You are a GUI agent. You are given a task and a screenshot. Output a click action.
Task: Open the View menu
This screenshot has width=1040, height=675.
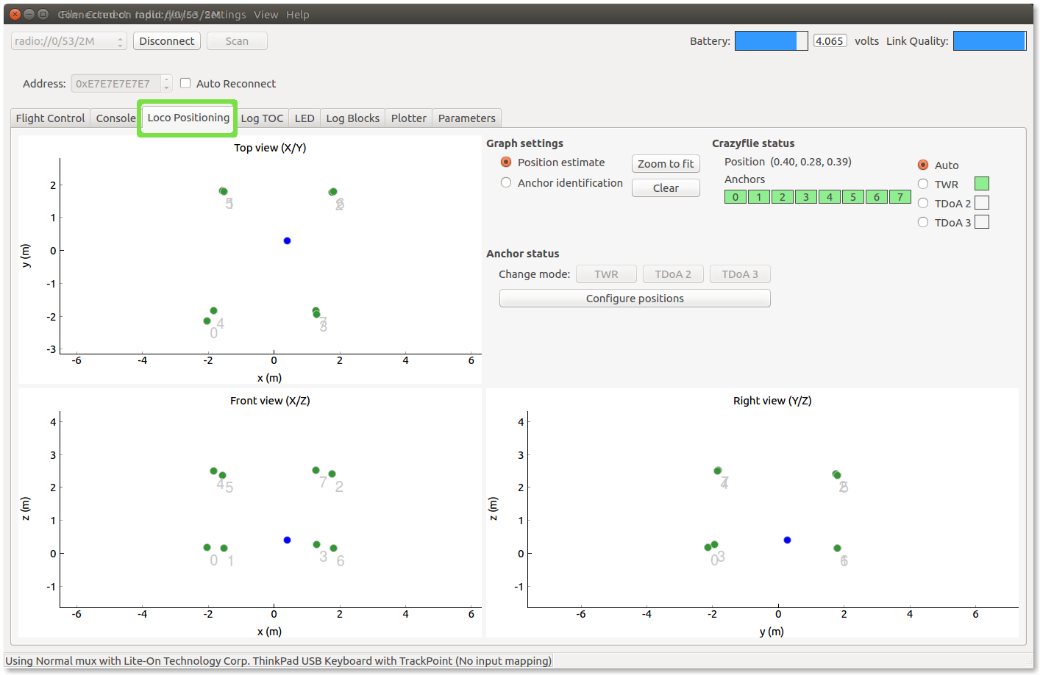coord(266,15)
